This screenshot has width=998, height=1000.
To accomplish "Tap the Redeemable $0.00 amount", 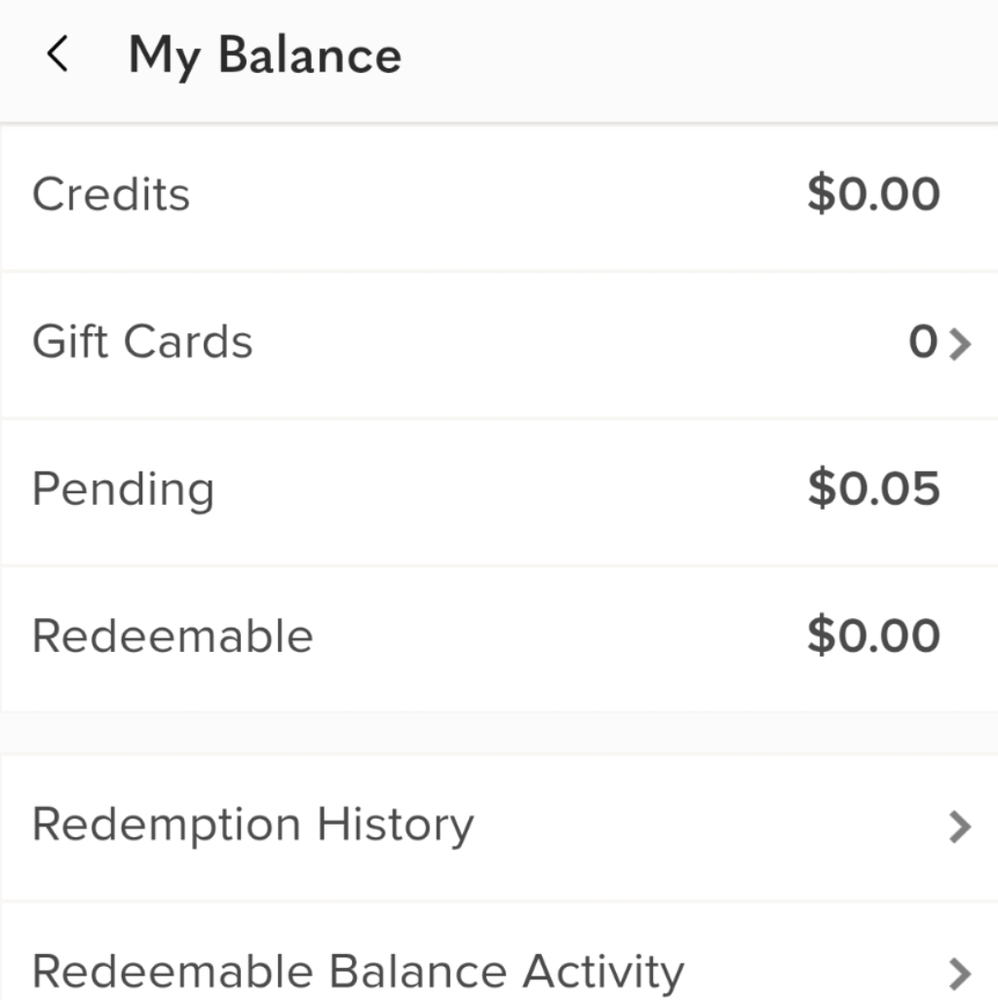I will pos(874,635).
